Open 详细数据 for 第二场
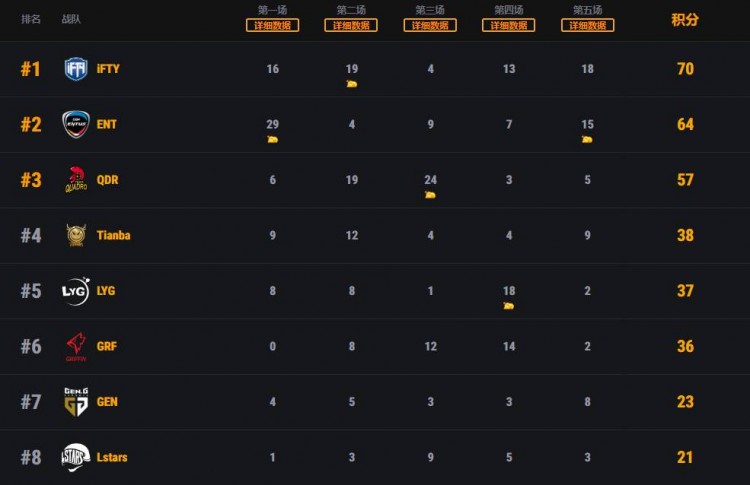 (x=351, y=26)
